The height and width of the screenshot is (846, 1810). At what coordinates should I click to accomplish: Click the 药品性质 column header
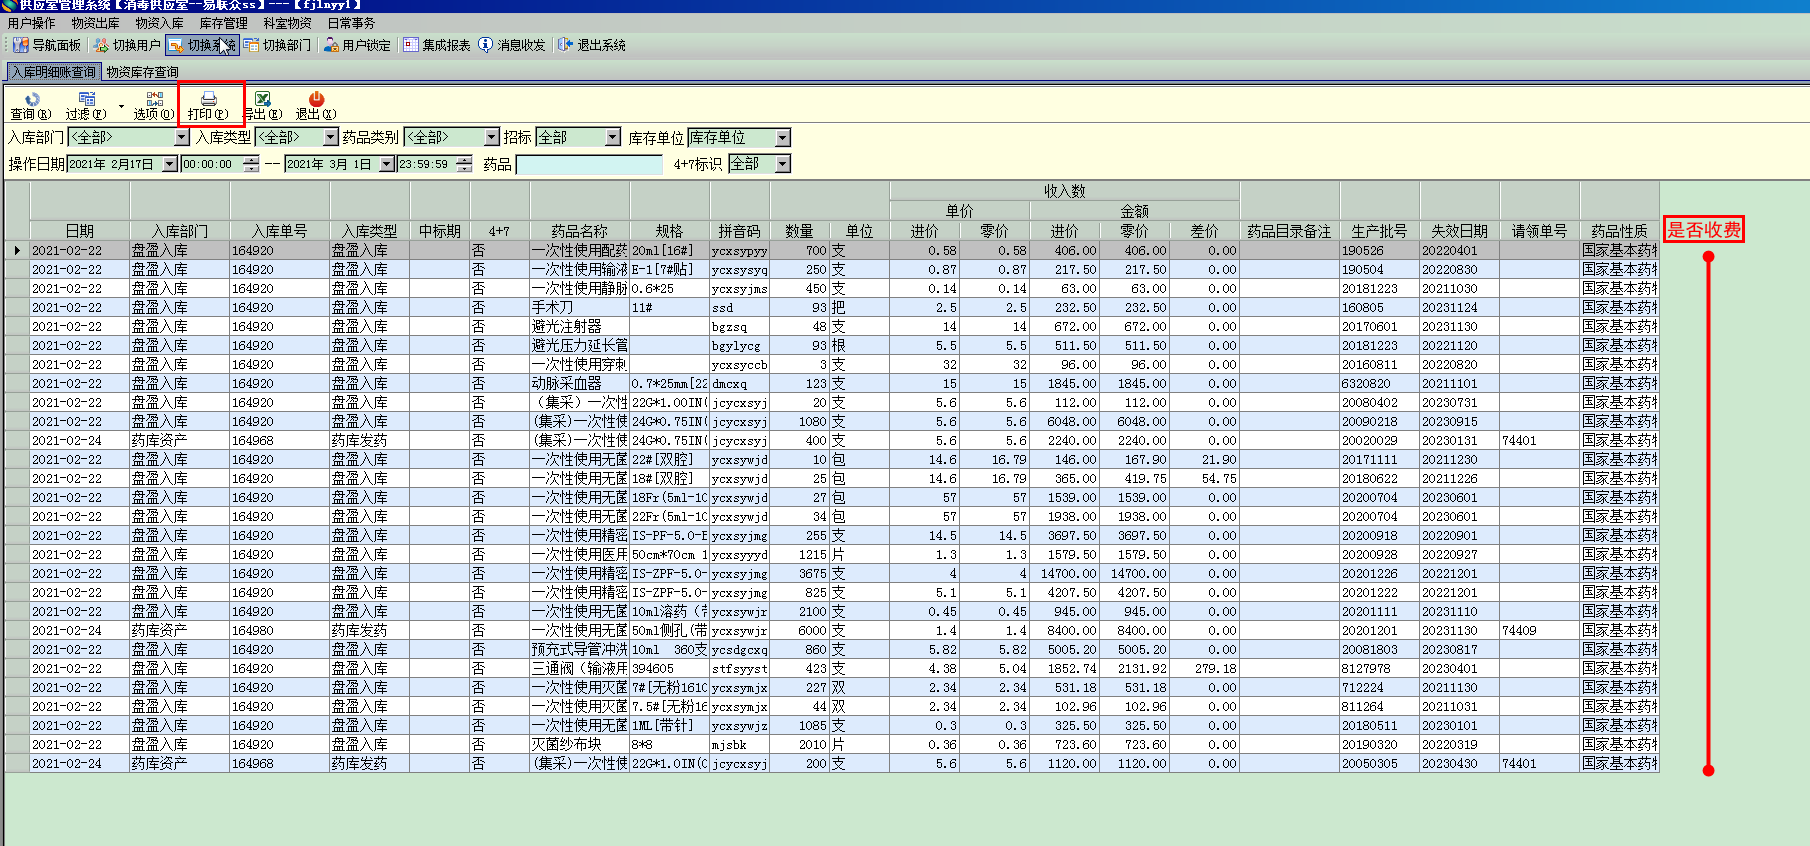click(1620, 231)
